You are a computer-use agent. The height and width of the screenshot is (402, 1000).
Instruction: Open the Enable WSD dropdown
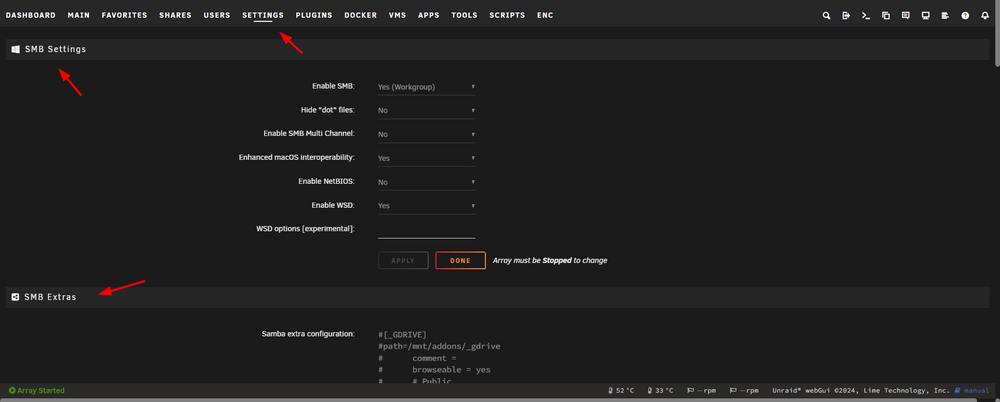click(x=427, y=206)
